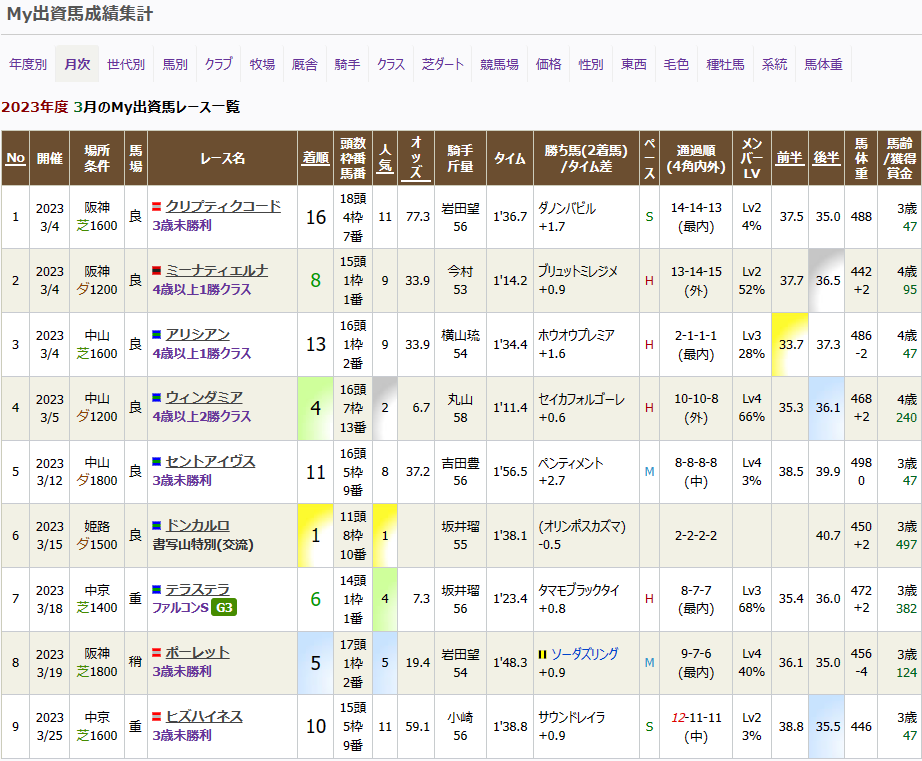922x761 pixels.
Task: Select the 競馬場 tab
Action: tap(499, 64)
